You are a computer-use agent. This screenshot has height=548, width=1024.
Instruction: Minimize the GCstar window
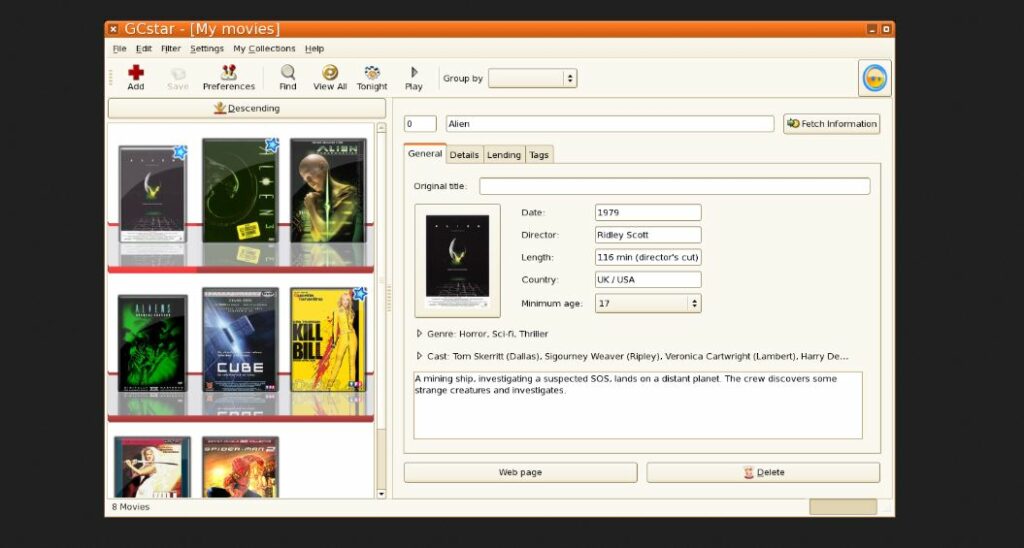(872, 29)
